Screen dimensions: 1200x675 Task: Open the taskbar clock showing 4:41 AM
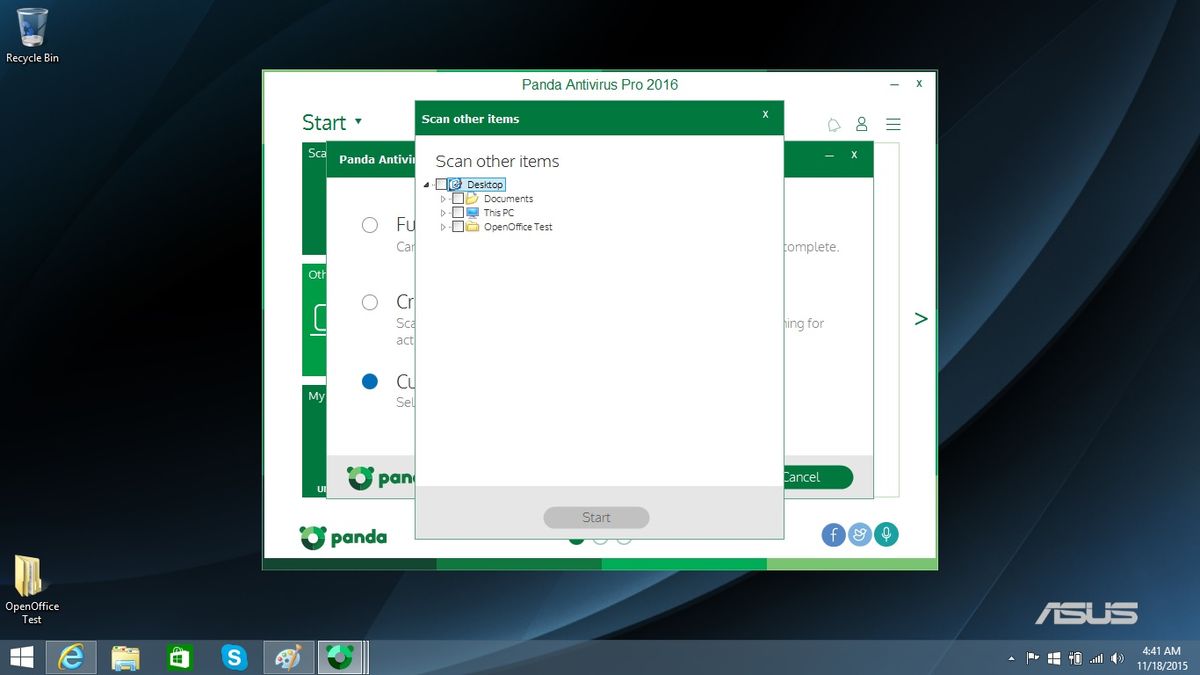[x=1160, y=658]
